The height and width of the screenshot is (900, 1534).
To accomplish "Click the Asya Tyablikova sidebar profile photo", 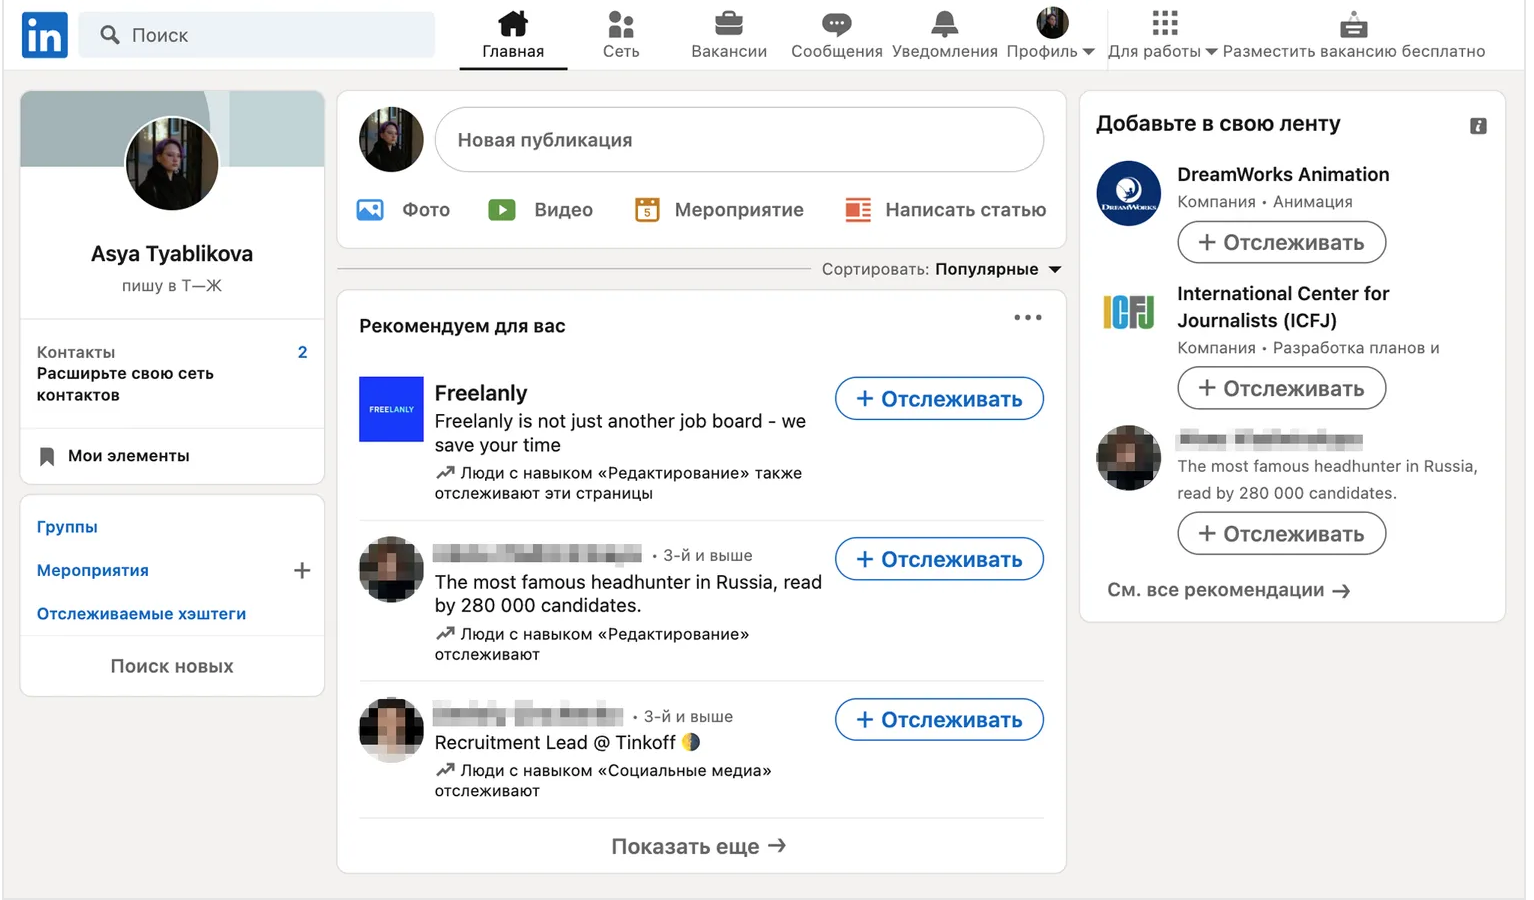I will click(x=172, y=163).
